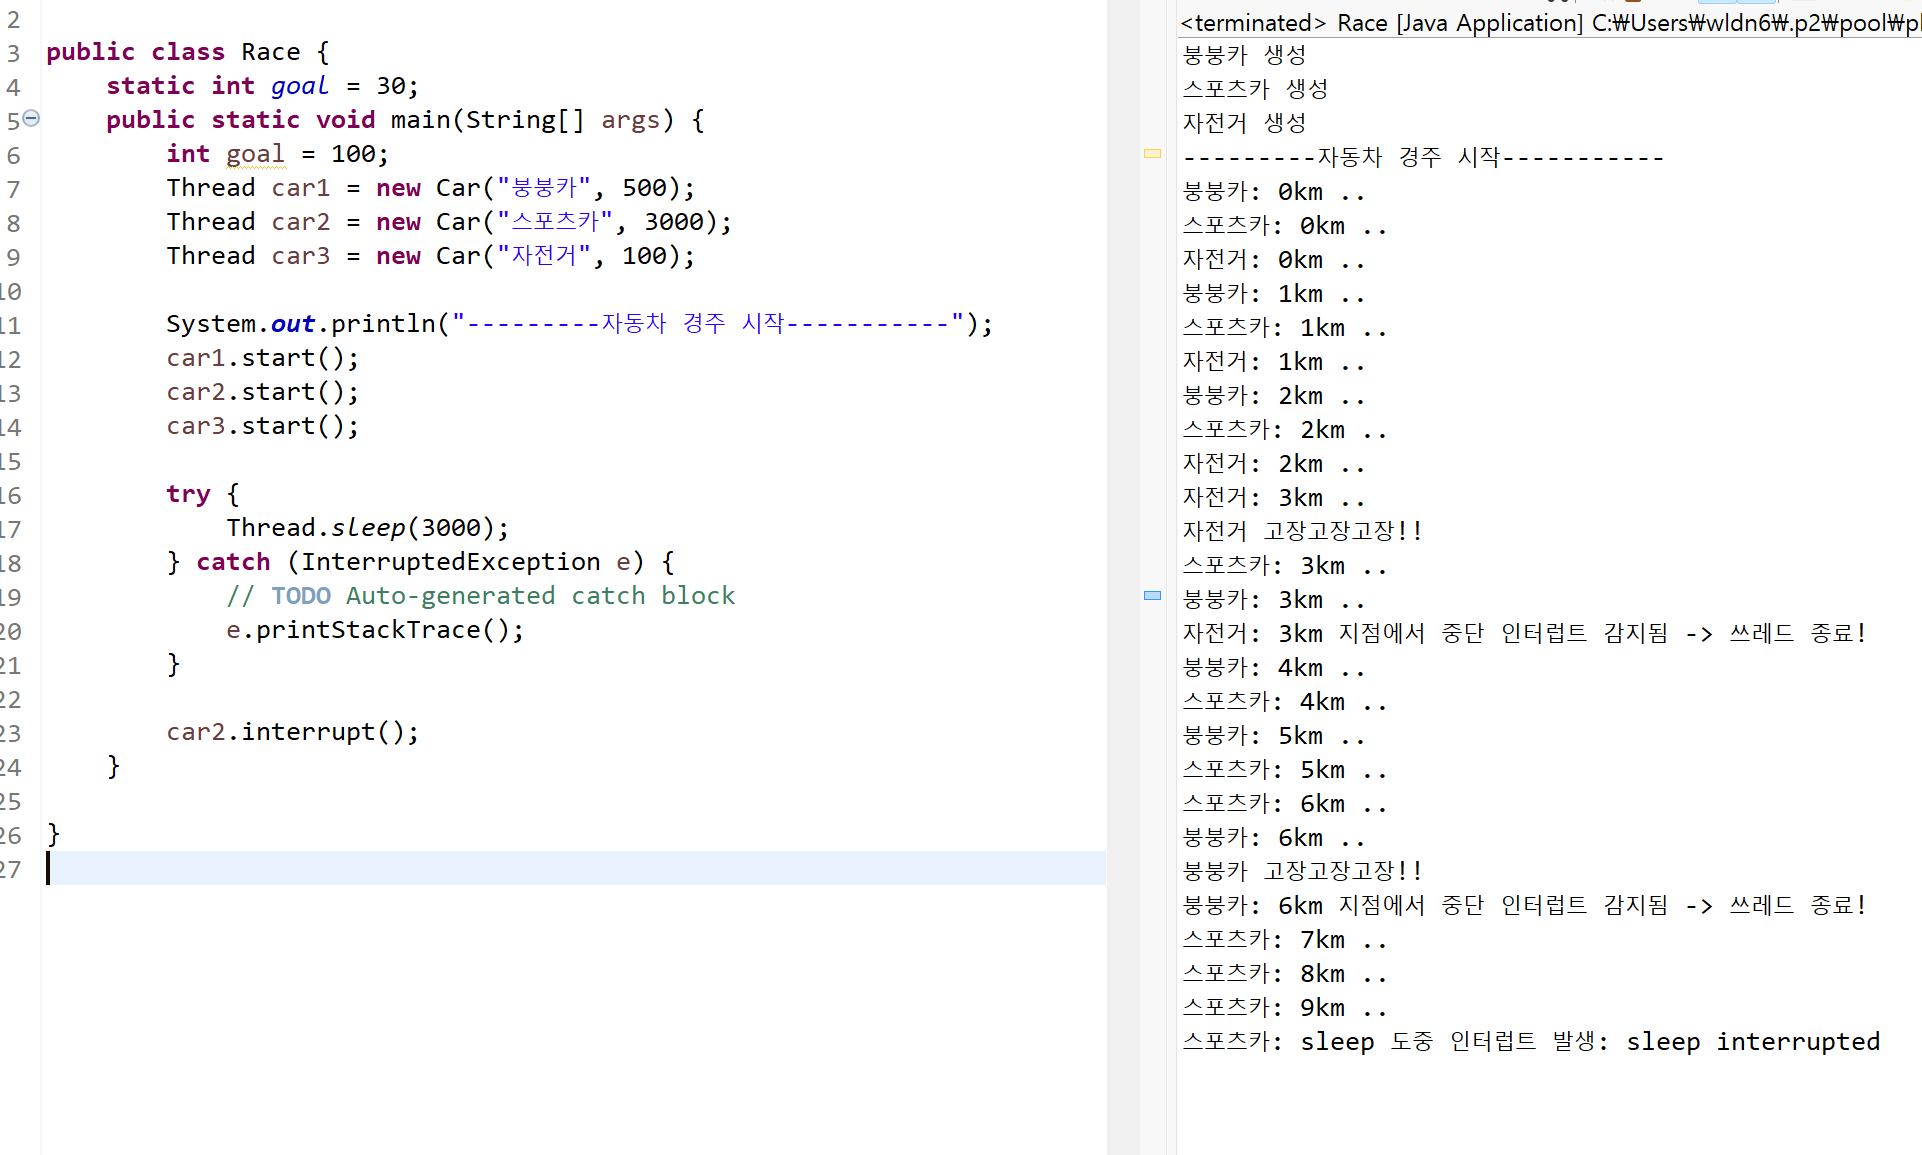
Task: Click console line '자전거 고장고장고장!!'
Action: 1302,531
